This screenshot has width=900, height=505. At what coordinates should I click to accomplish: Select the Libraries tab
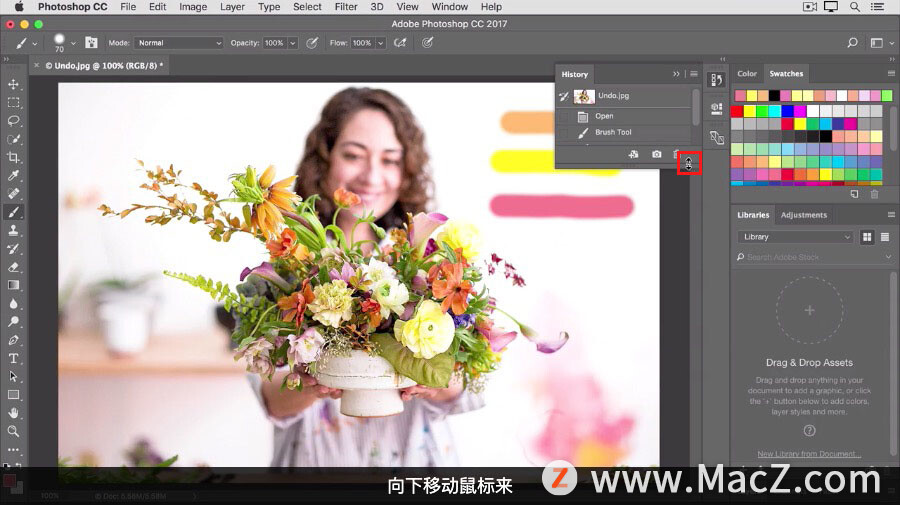coord(753,215)
